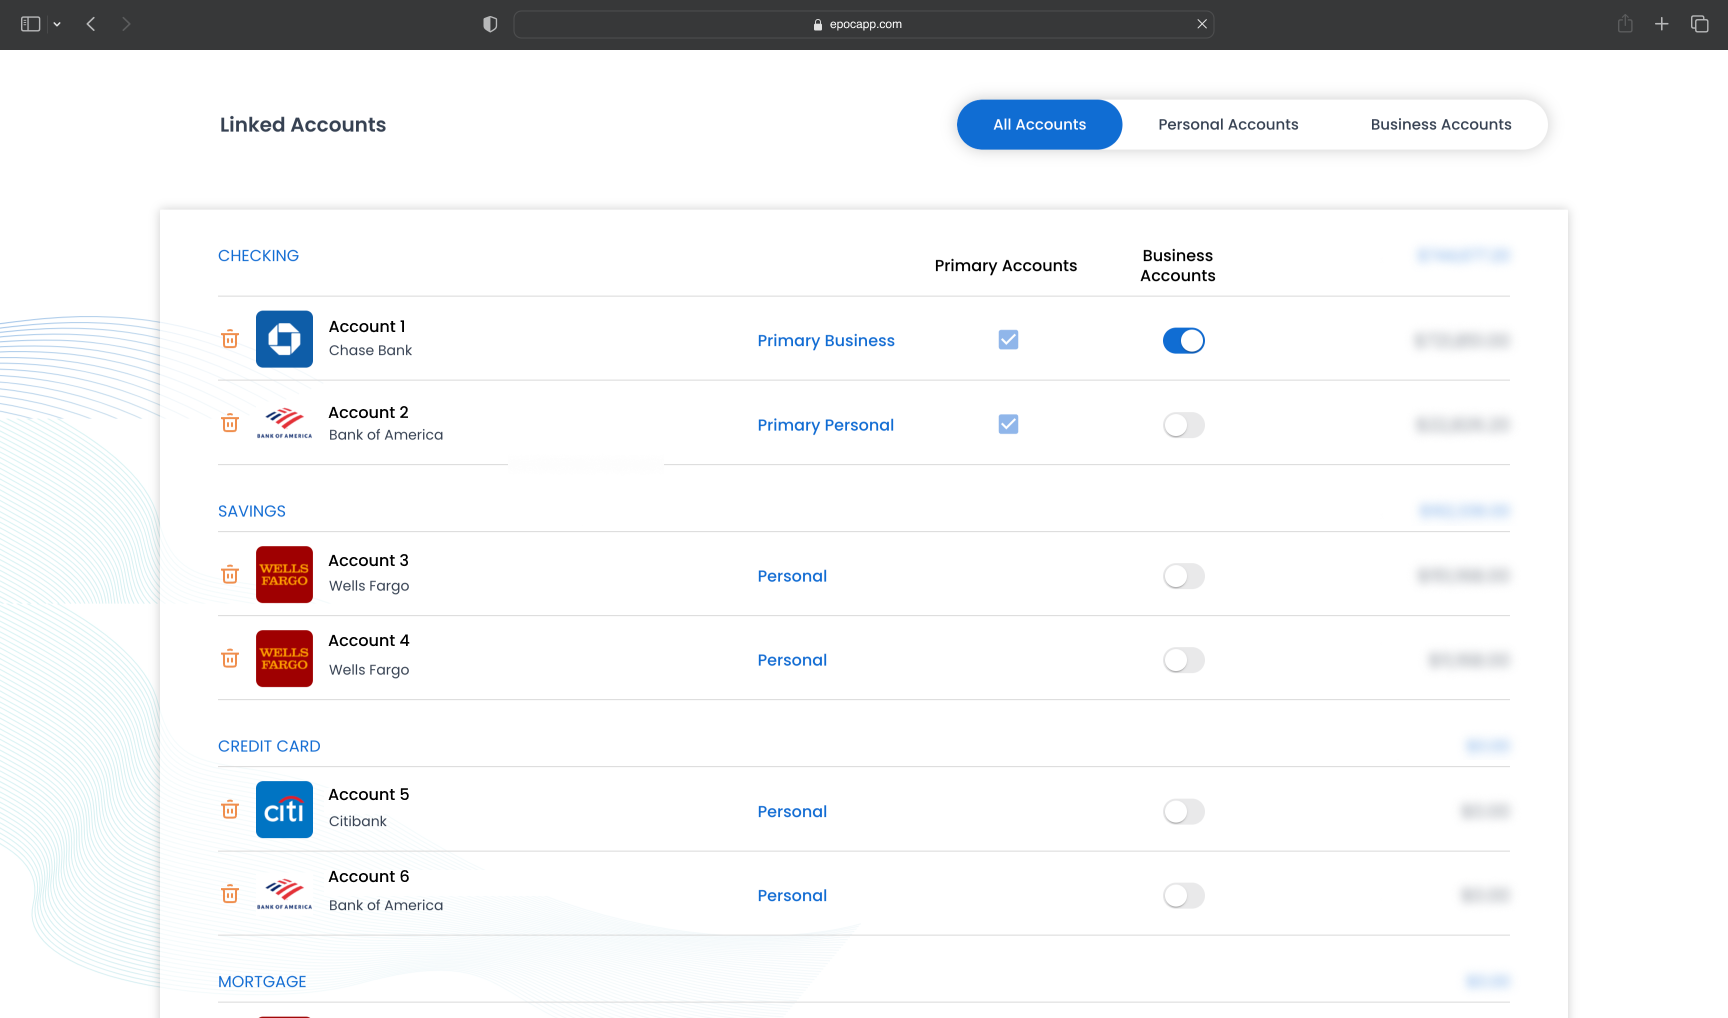Uncheck primary account checkbox for Account 2

(1008, 424)
